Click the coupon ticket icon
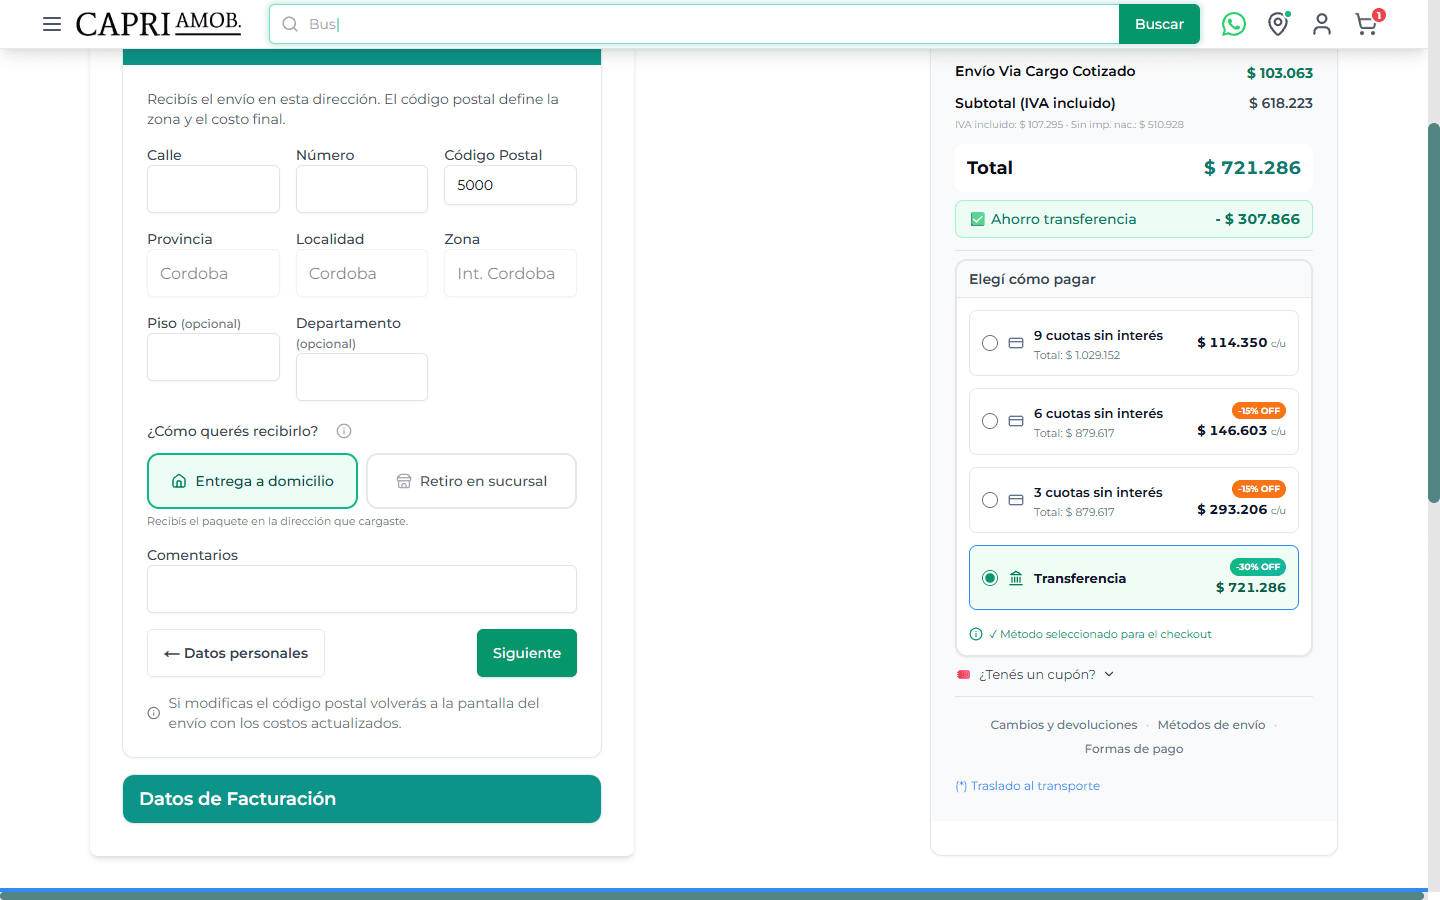Screen dimensions: 1440x900 tap(964, 675)
